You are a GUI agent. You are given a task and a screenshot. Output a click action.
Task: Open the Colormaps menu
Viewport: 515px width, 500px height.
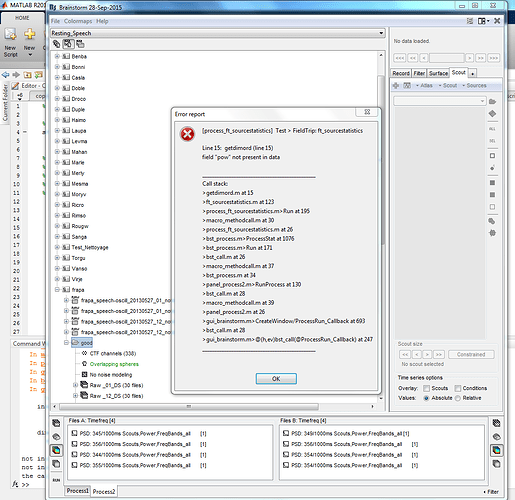click(78, 21)
